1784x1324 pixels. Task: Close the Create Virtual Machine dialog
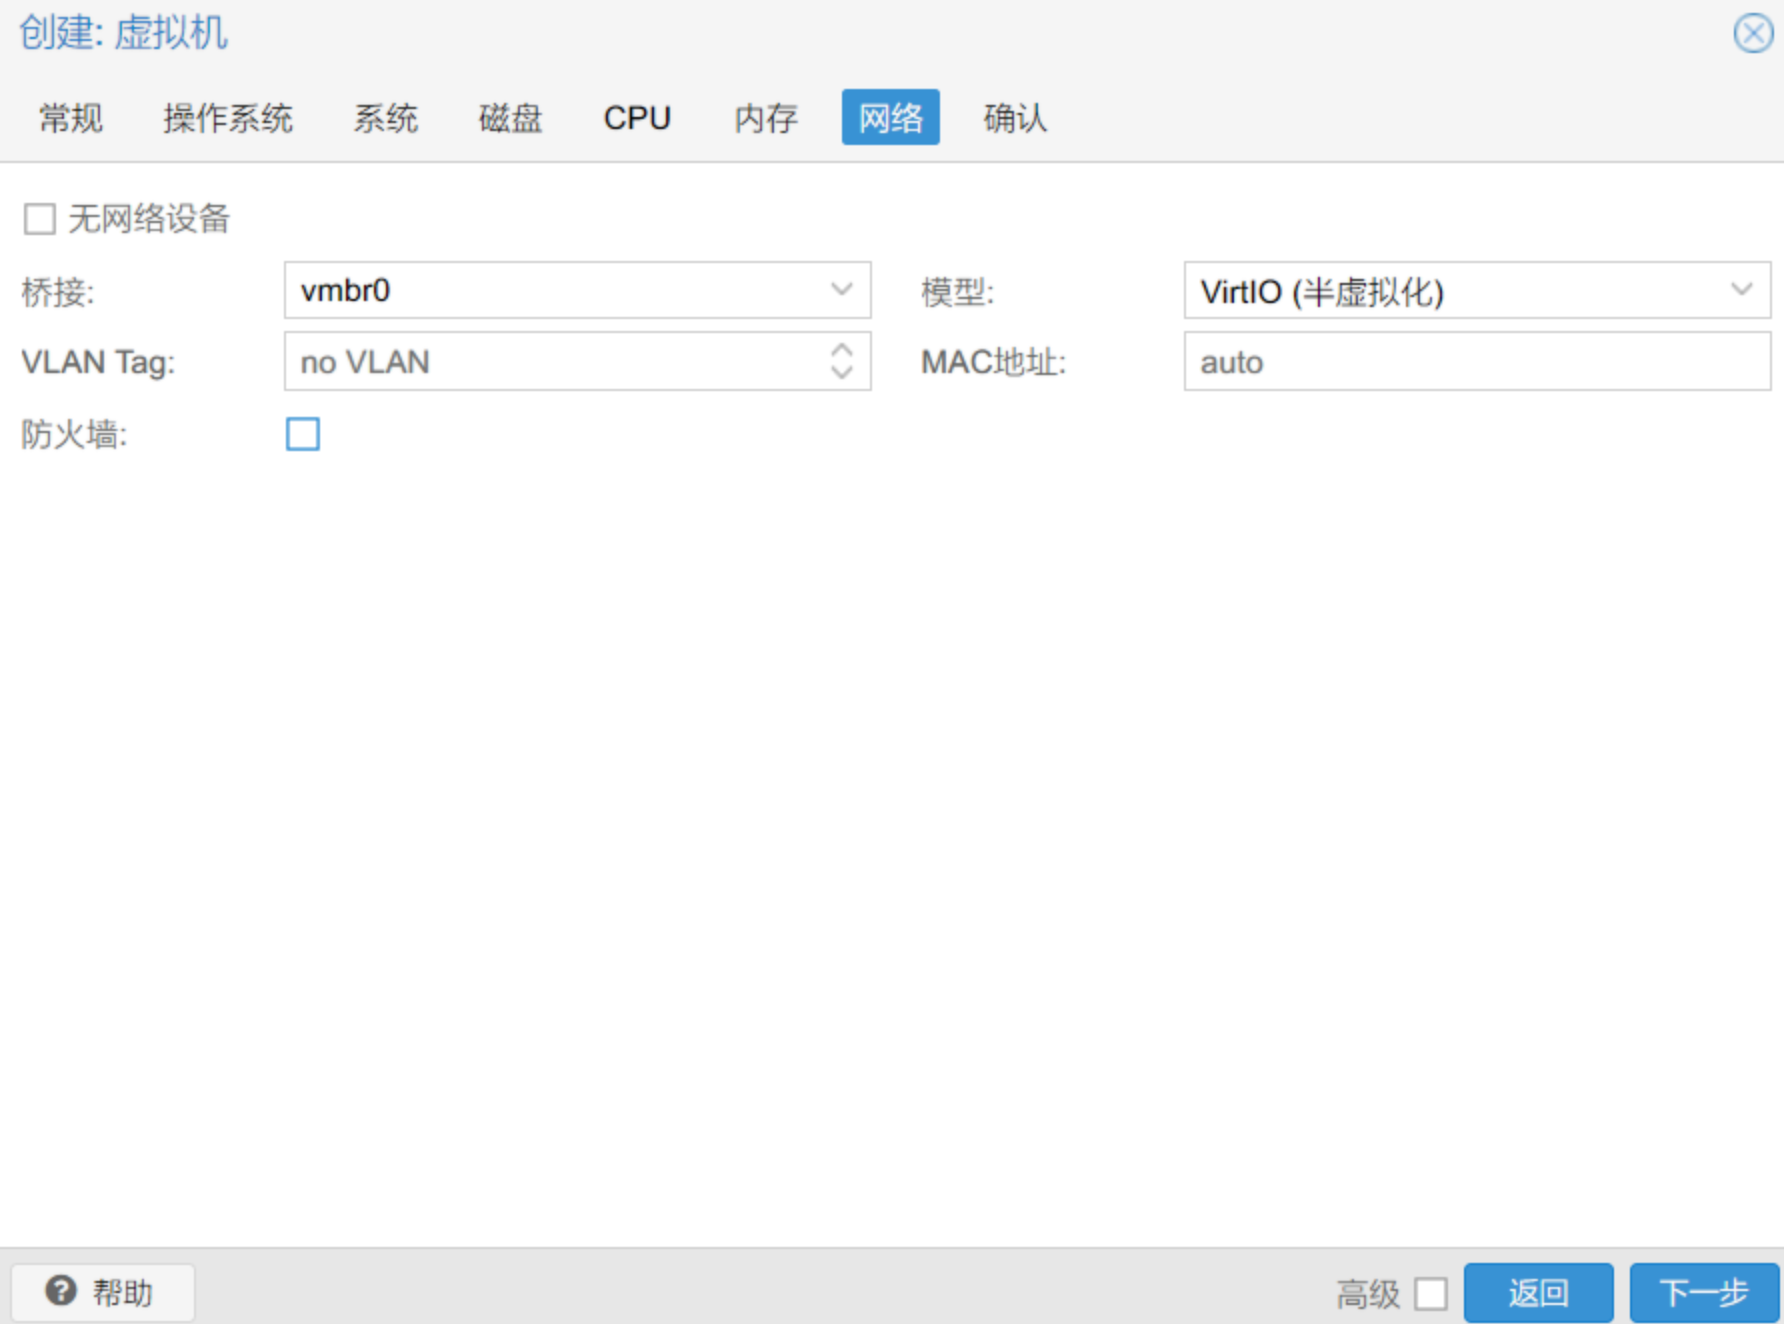point(1752,34)
